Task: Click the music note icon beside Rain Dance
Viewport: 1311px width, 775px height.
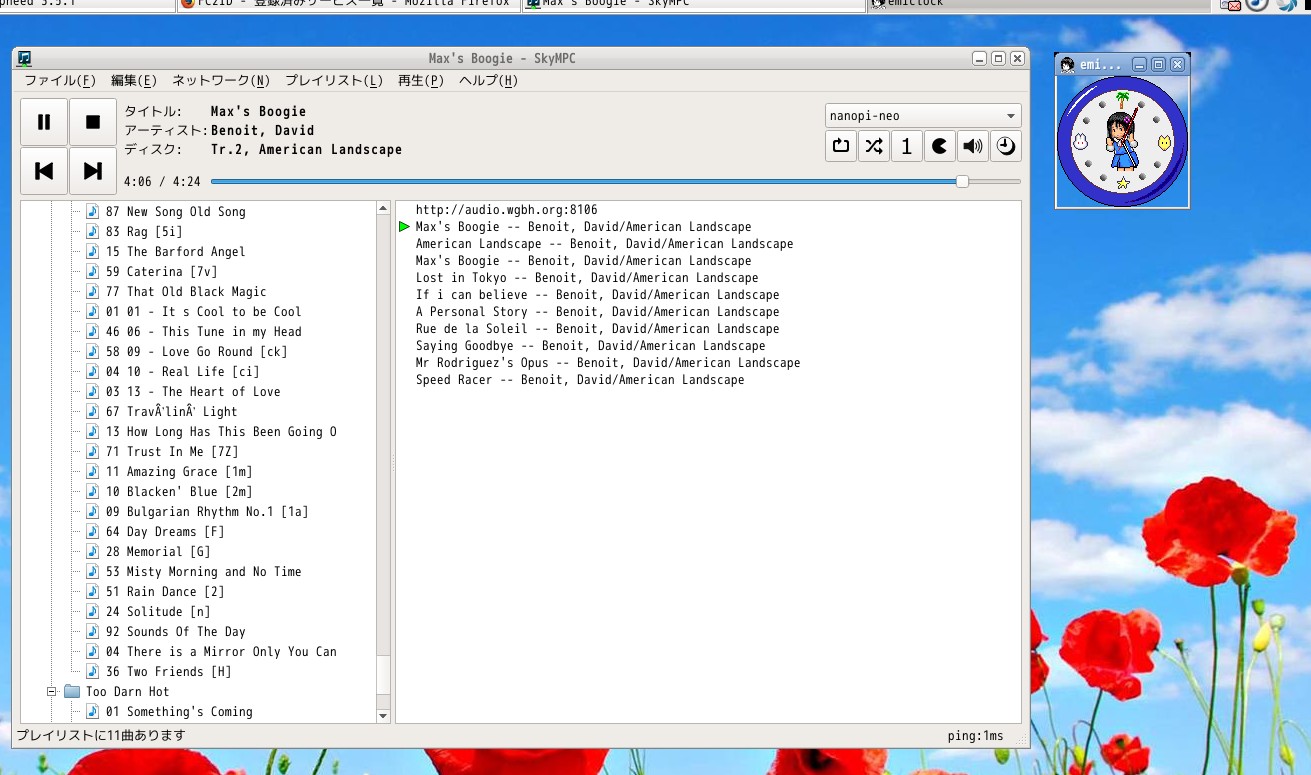Action: pos(91,591)
